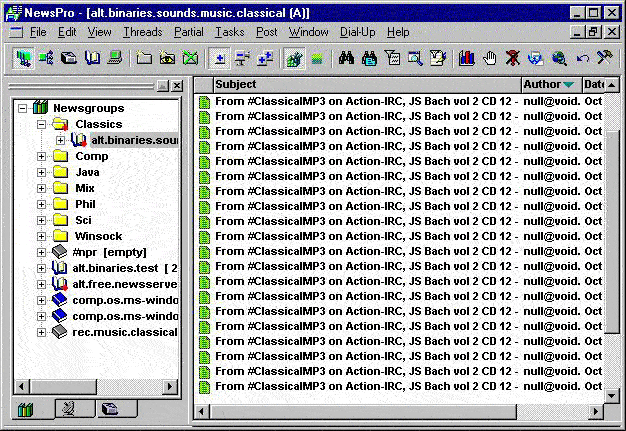Click the black binoculars find icon
Viewport: 626px width, 431px height.
(346, 59)
